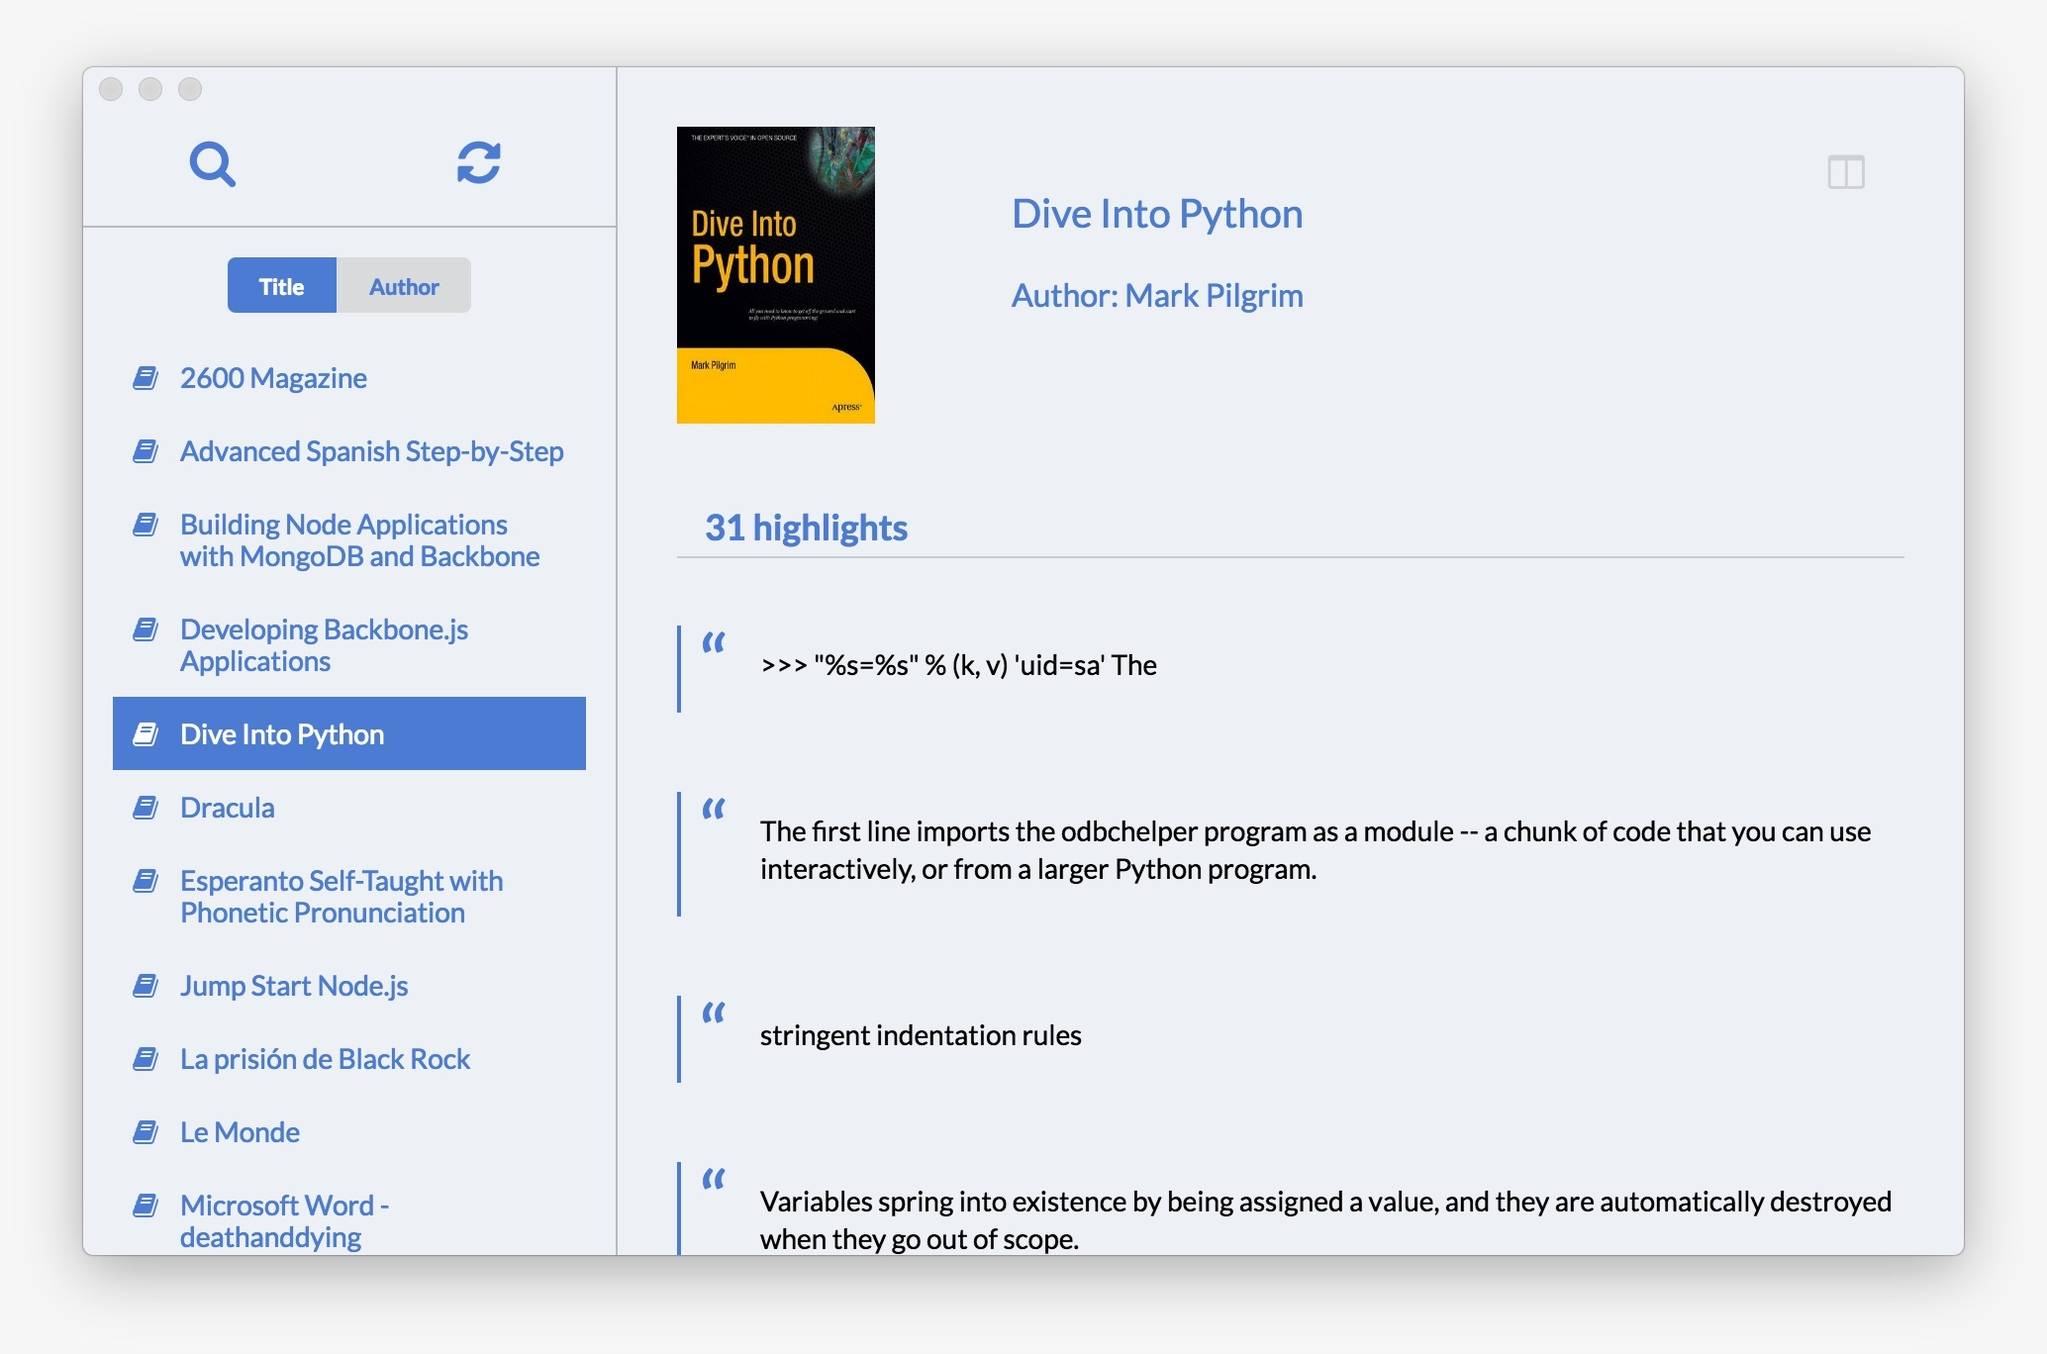
Task: Select the 'stringent indentation rules' highlight
Action: (920, 1035)
